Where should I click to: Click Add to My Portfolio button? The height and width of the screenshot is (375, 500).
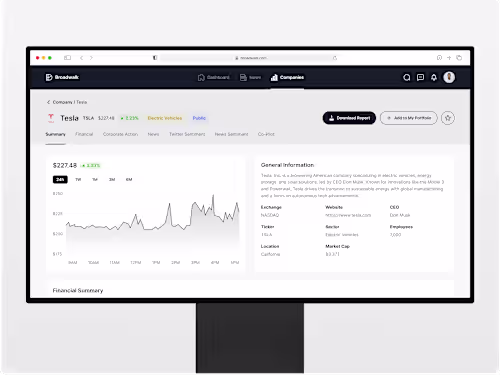[409, 118]
